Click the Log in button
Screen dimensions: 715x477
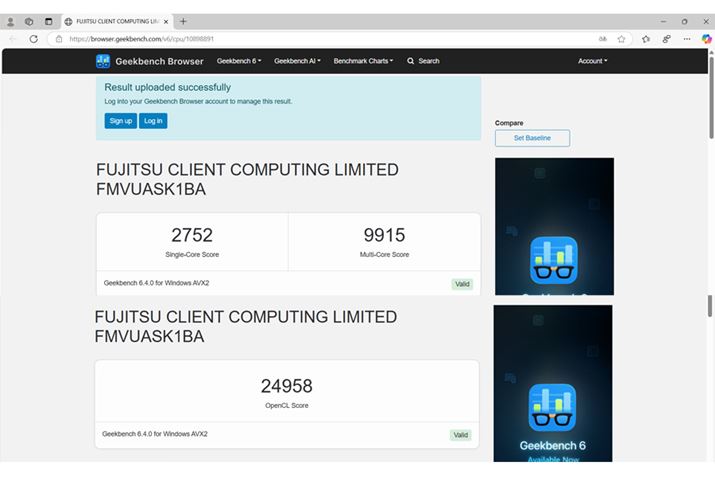(x=153, y=121)
